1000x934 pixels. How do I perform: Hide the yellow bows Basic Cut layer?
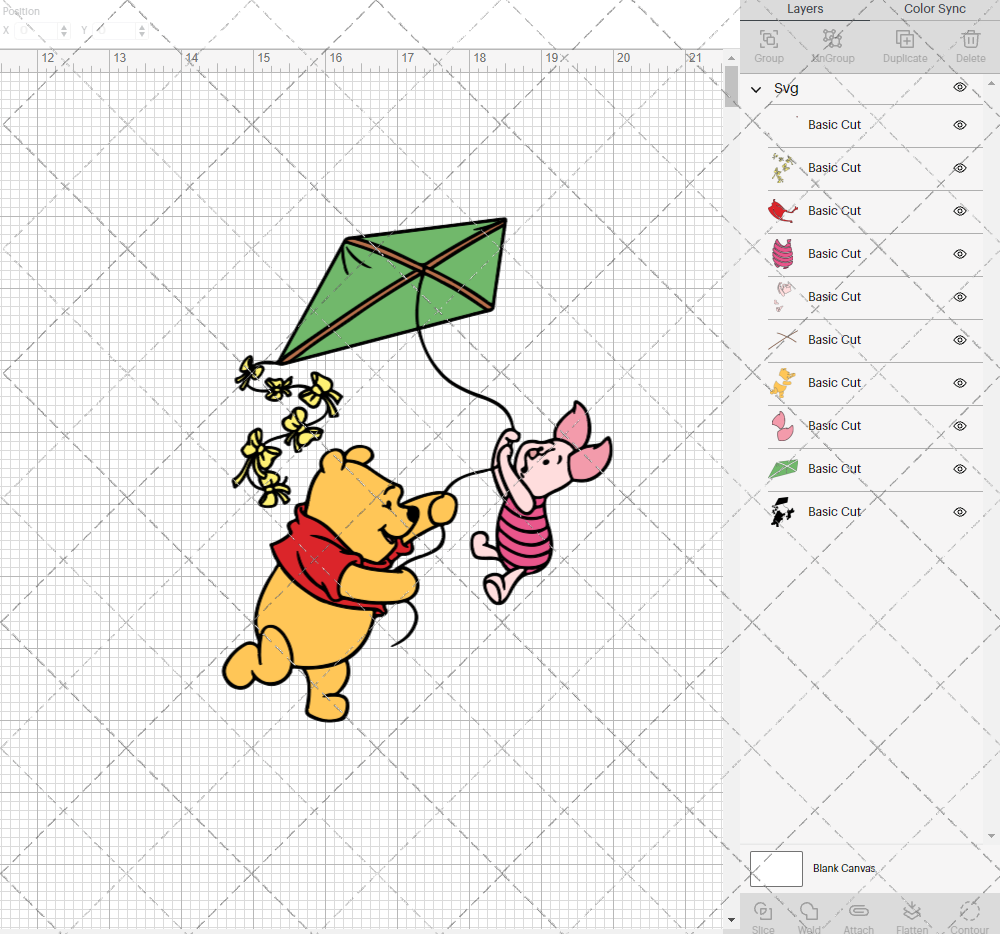(x=960, y=168)
